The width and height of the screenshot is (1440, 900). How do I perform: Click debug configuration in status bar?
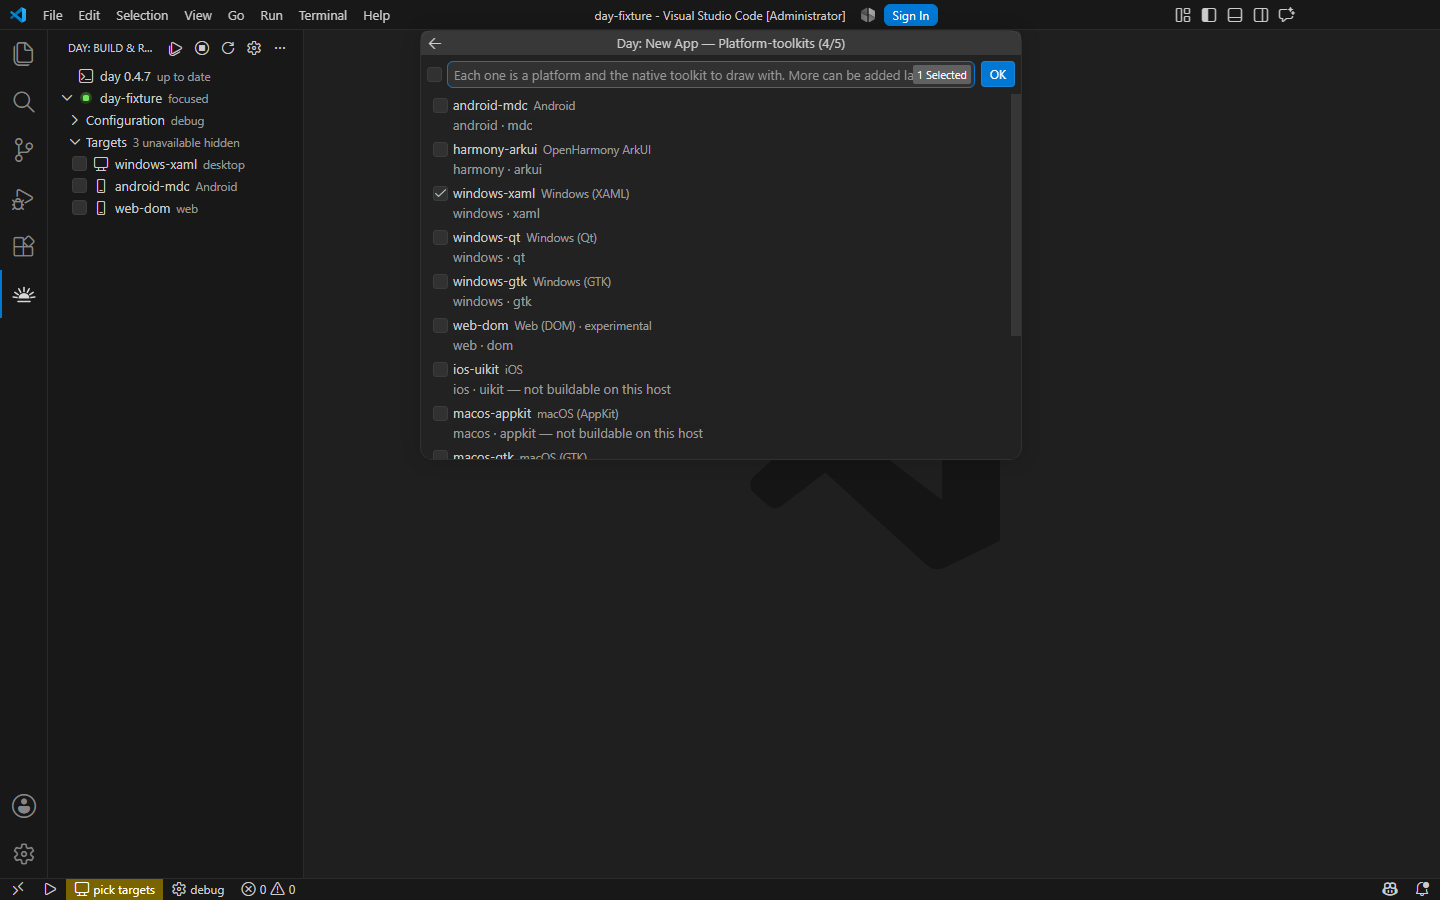(198, 889)
